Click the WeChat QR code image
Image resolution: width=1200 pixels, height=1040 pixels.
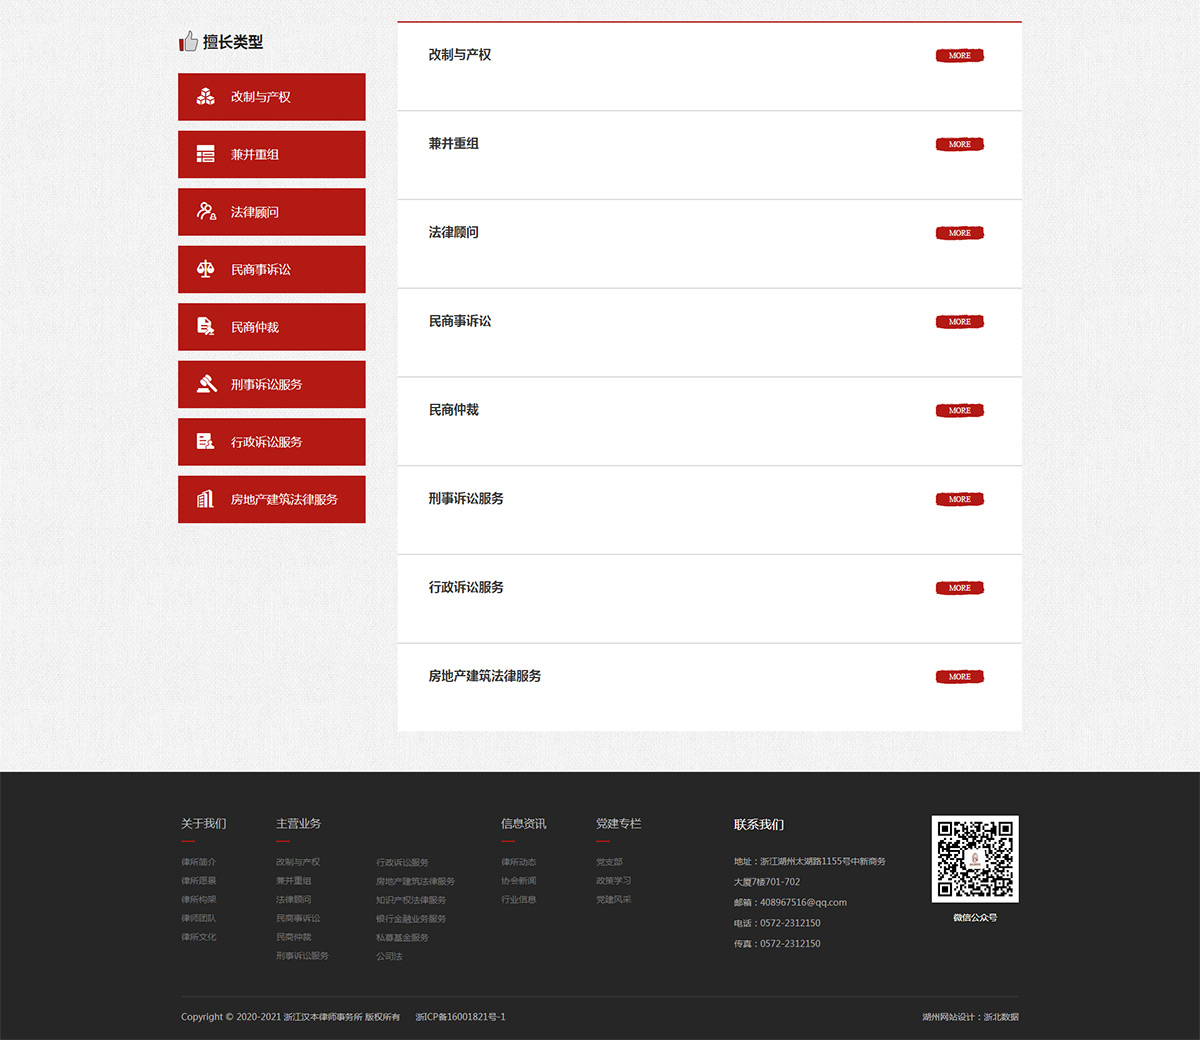975,859
